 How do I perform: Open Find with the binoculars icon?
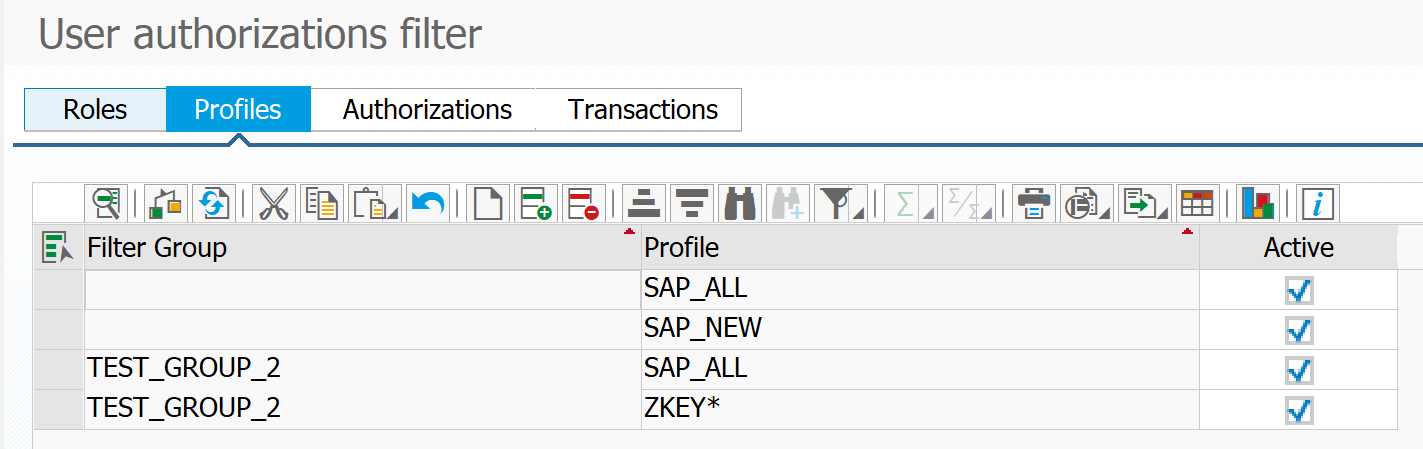tap(742, 203)
